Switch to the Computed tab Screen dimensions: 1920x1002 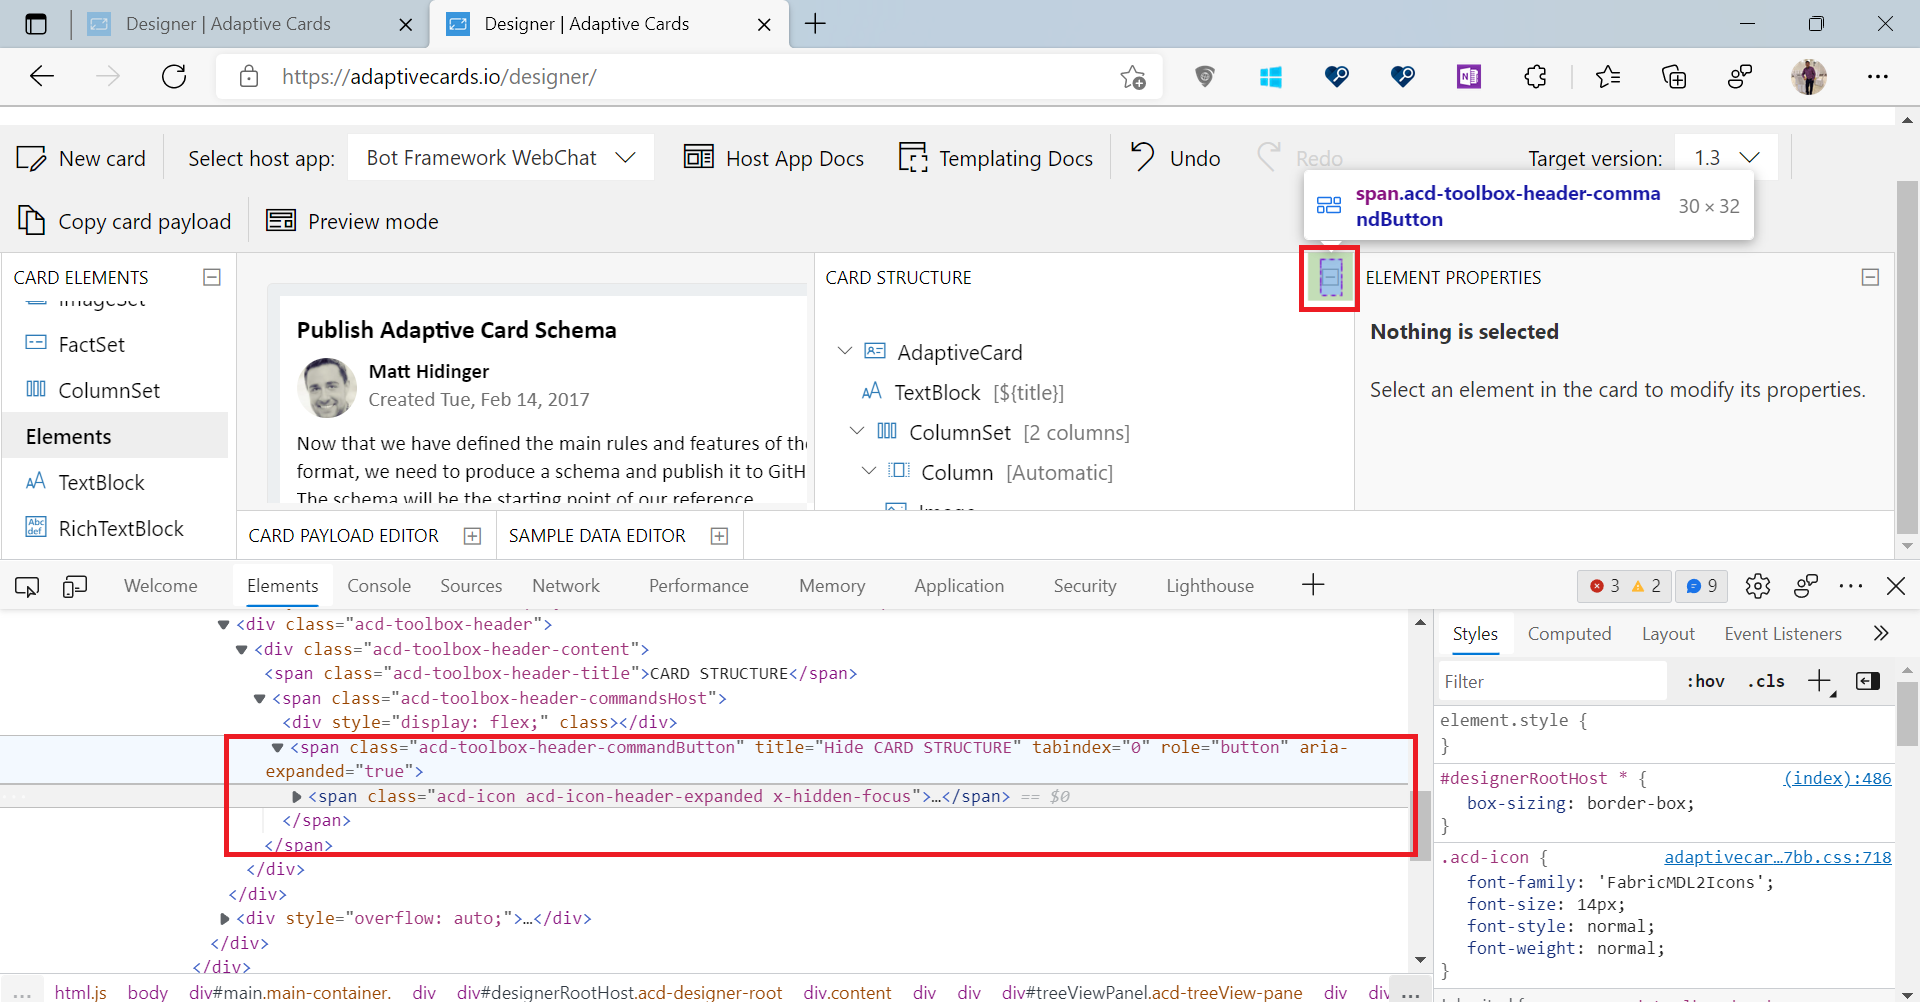pyautogui.click(x=1570, y=634)
